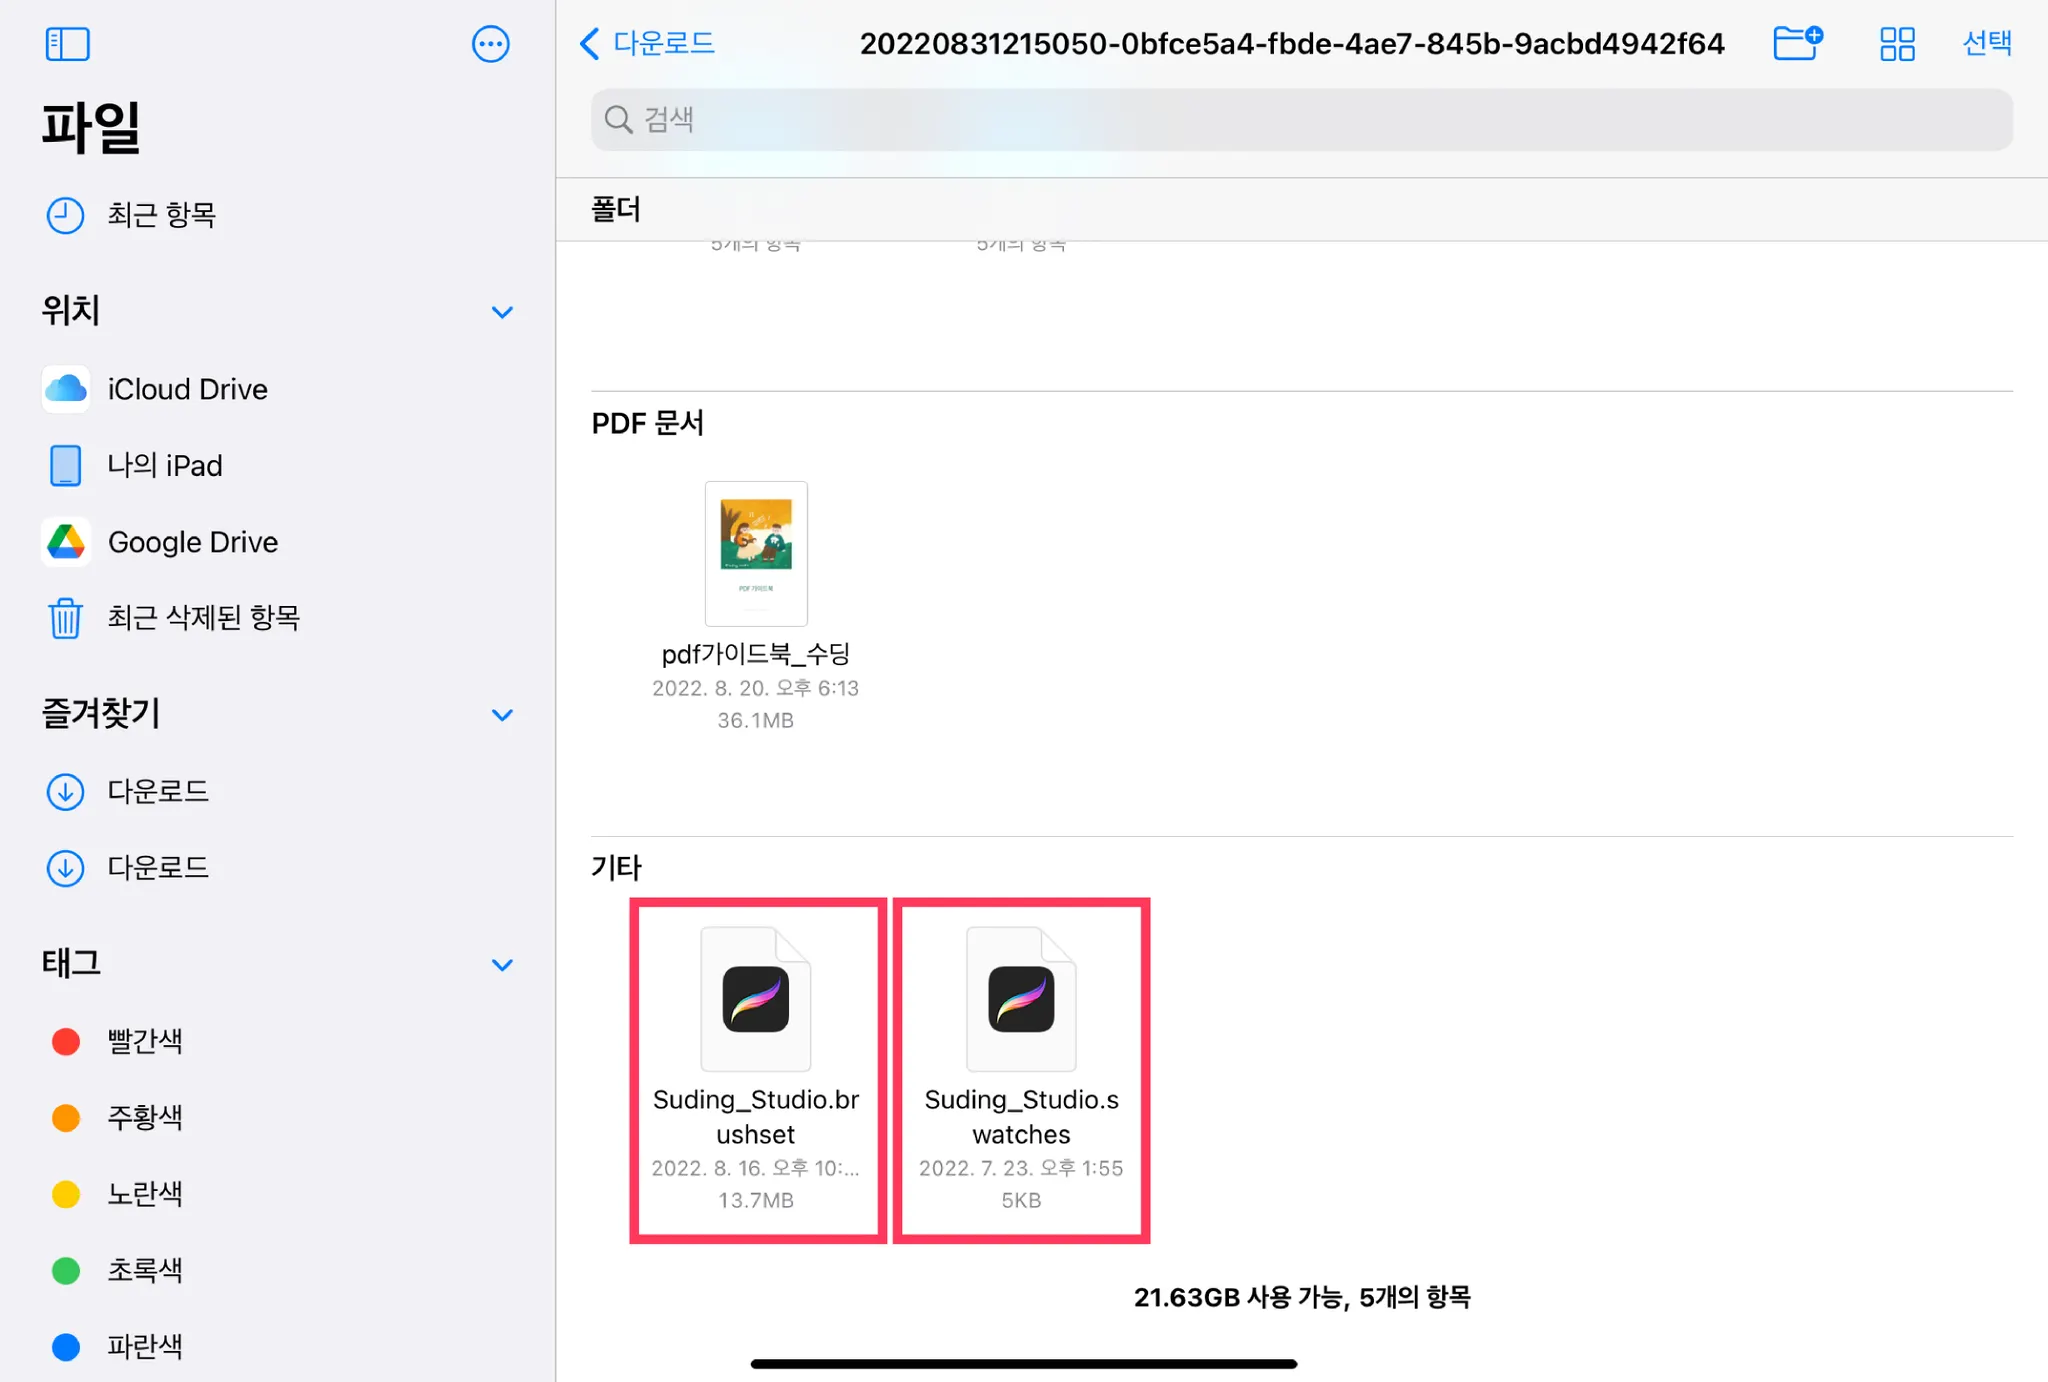Screen dimensions: 2048x1382
Task: Open the iCloud Drive location
Action: (x=187, y=389)
